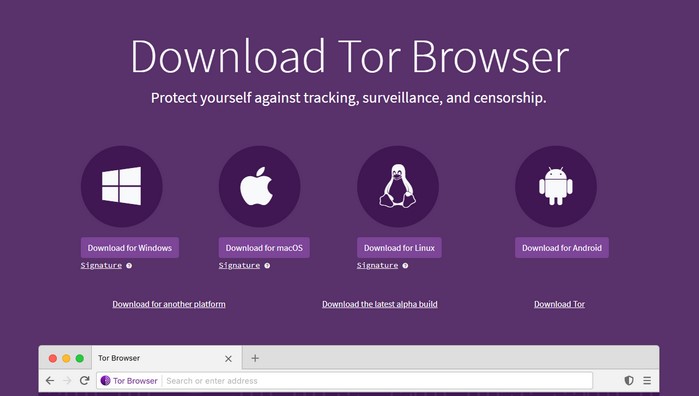Open the Linux Signature link

(x=378, y=265)
